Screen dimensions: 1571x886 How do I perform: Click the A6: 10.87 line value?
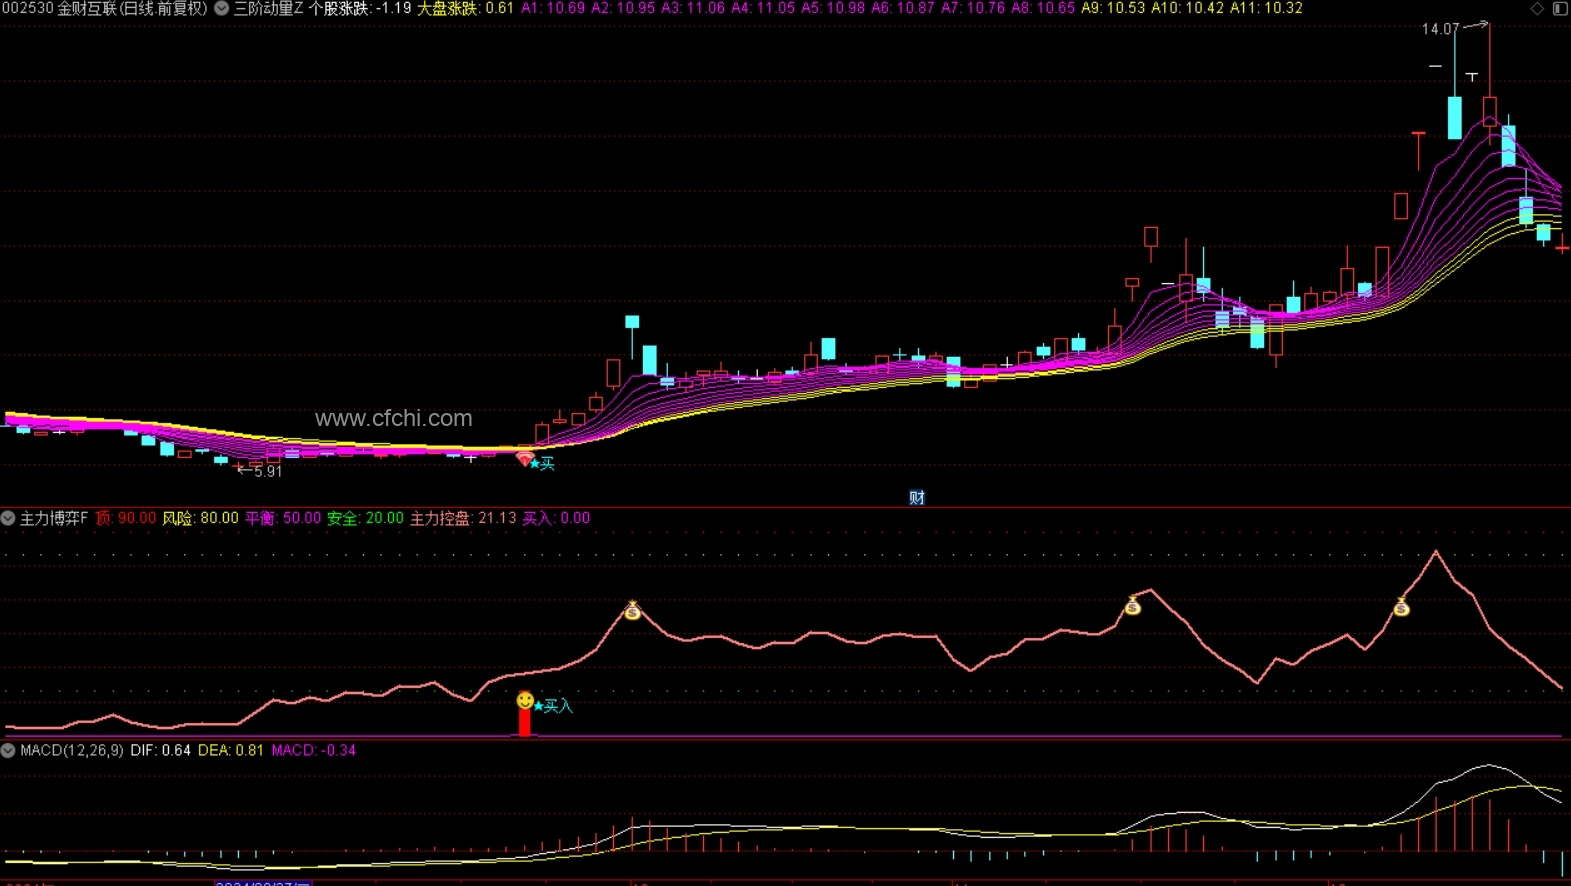[903, 8]
